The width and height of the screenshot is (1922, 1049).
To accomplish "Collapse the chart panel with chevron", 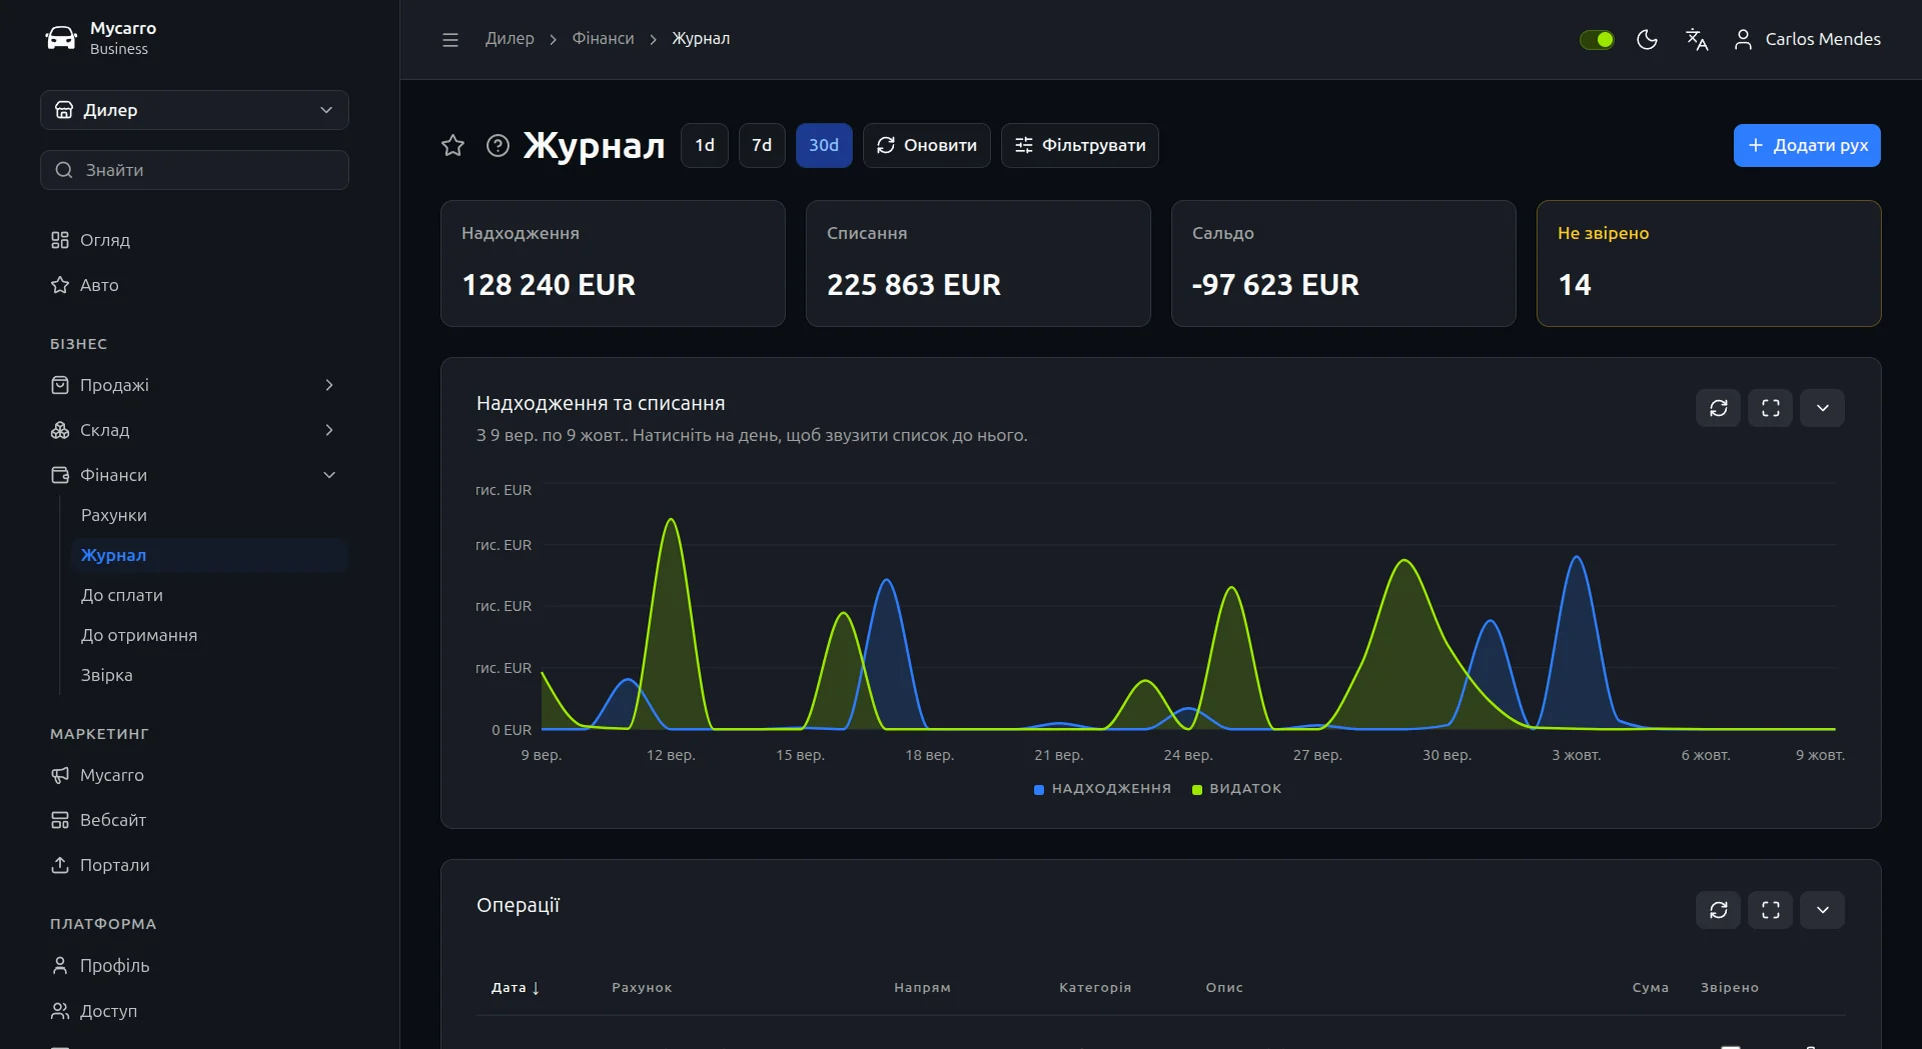I will coord(1822,408).
